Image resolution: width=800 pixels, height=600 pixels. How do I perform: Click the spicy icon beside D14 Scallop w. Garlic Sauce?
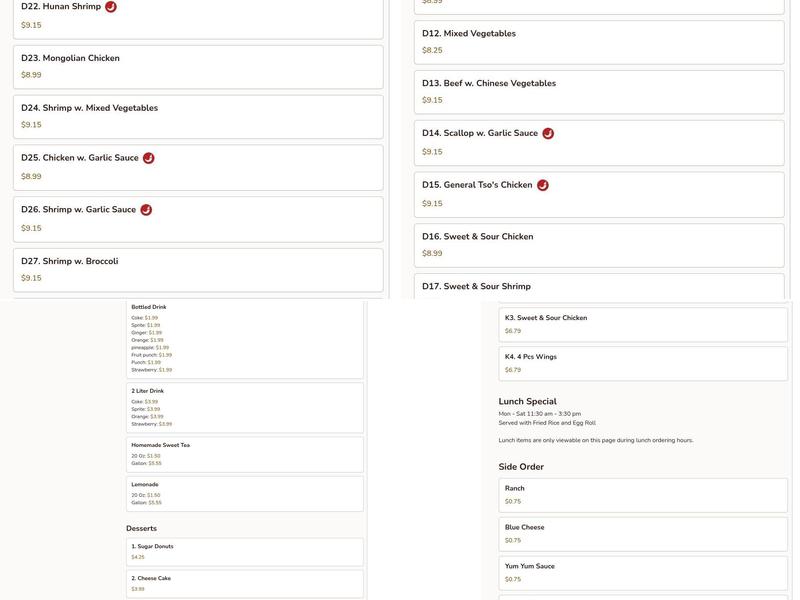click(548, 134)
